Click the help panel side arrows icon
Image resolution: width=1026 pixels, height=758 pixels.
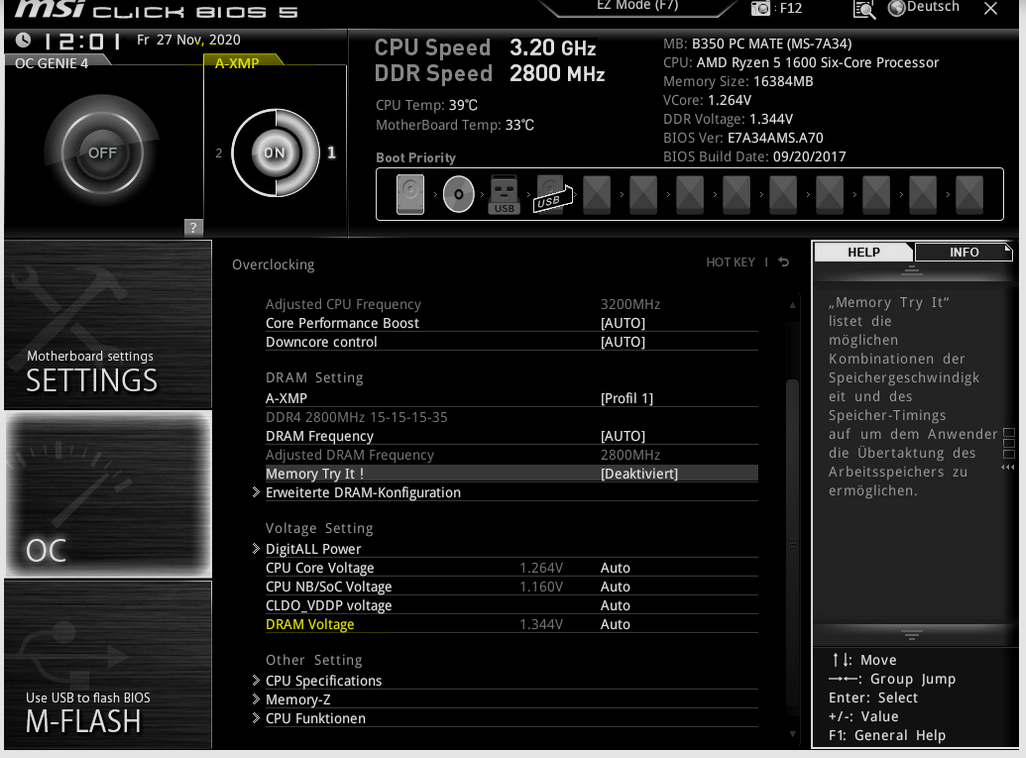click(1008, 467)
